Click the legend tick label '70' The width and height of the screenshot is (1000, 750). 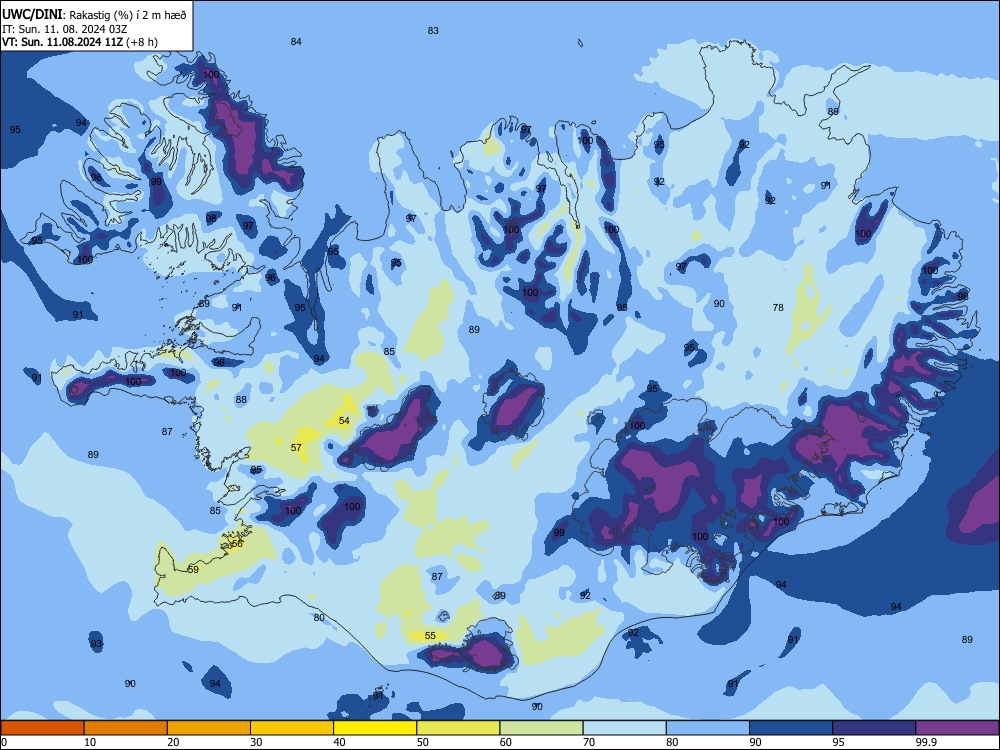coord(589,742)
